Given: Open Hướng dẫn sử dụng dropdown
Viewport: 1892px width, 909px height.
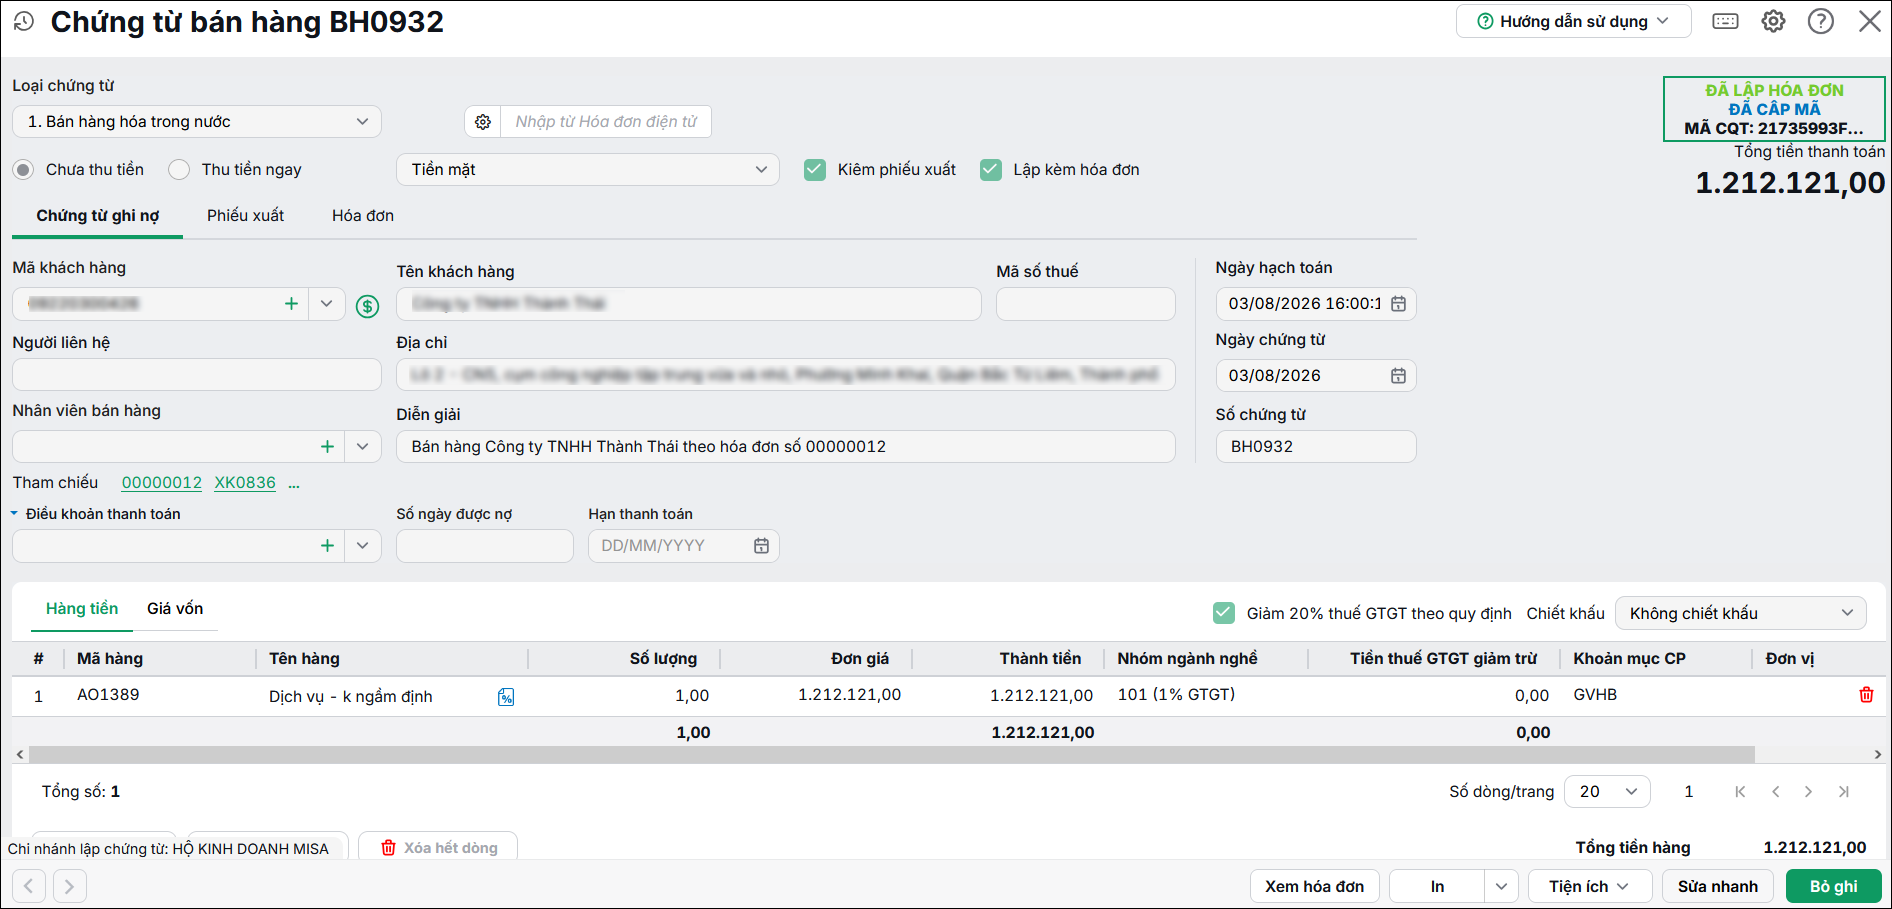Looking at the screenshot, I should 1573,21.
